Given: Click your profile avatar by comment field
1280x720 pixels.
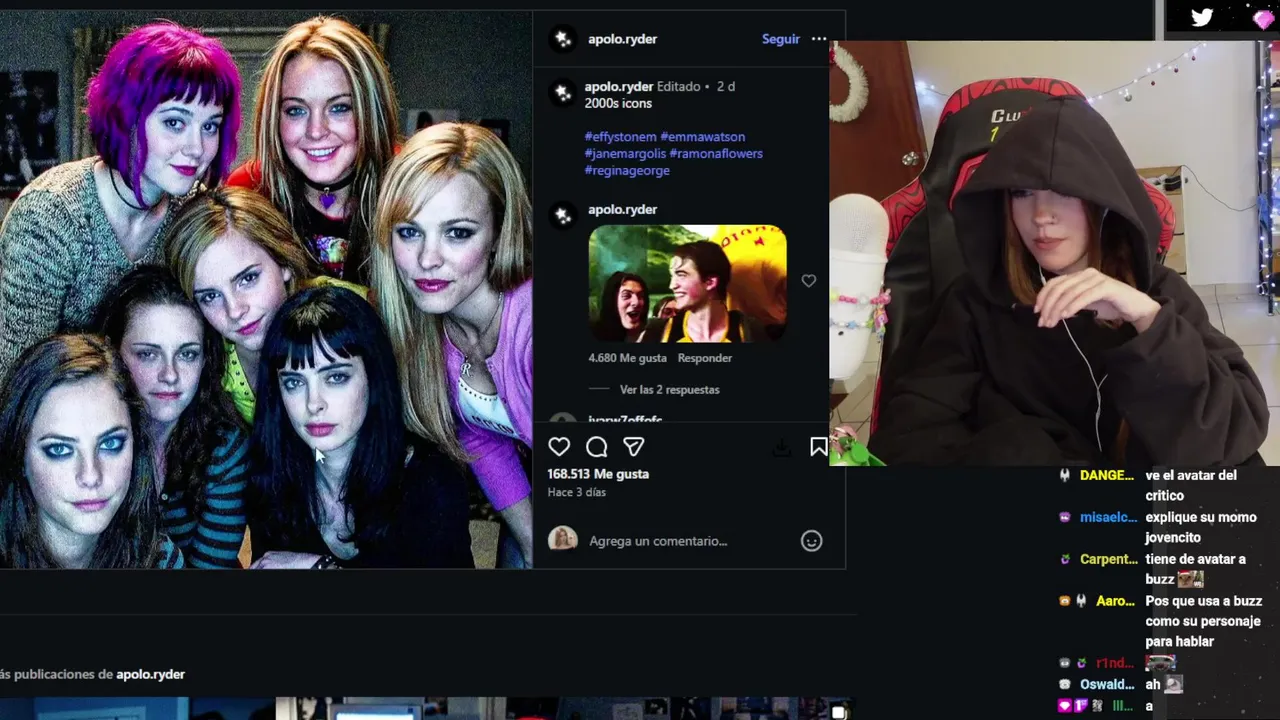Looking at the screenshot, I should (563, 539).
